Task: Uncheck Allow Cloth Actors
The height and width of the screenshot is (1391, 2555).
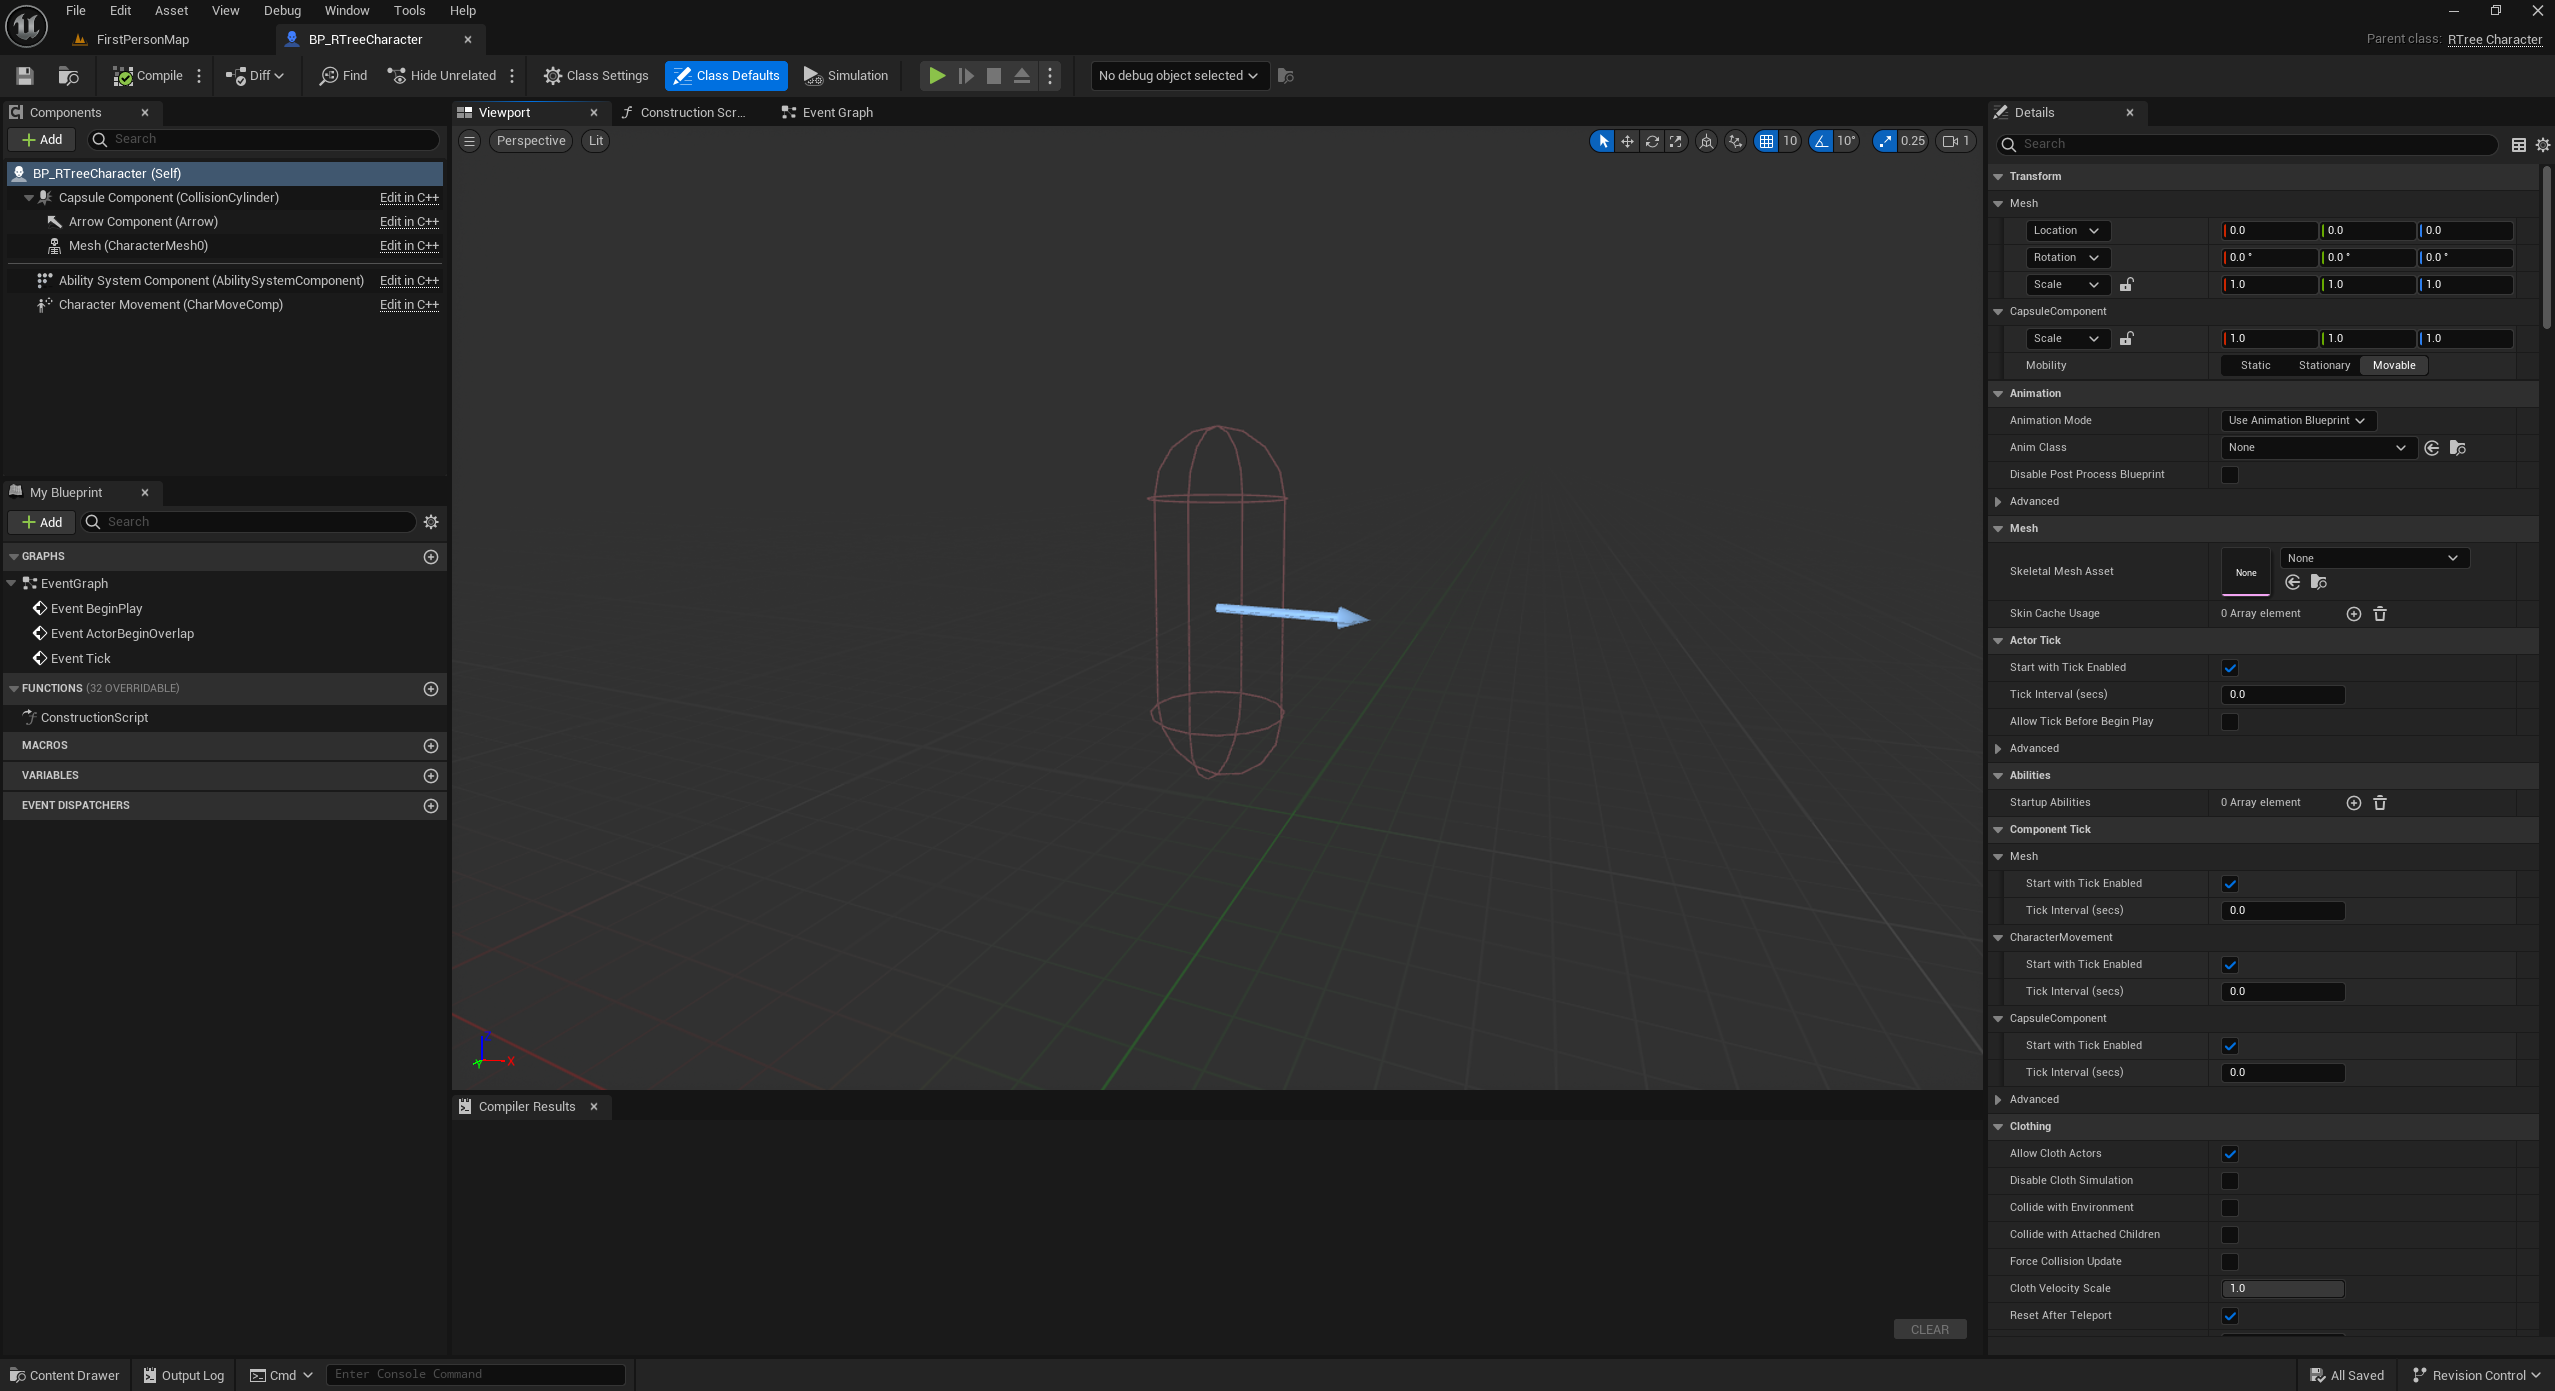Action: (x=2230, y=1154)
